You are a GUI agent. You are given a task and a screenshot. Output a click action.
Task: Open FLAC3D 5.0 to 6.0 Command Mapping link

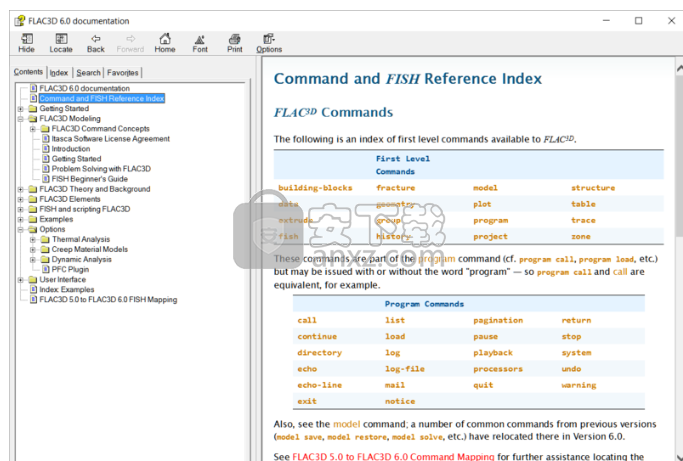393,456
